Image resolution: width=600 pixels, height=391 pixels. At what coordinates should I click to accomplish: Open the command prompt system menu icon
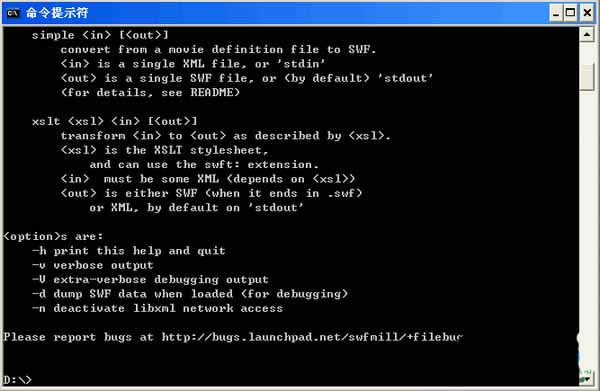(13, 13)
